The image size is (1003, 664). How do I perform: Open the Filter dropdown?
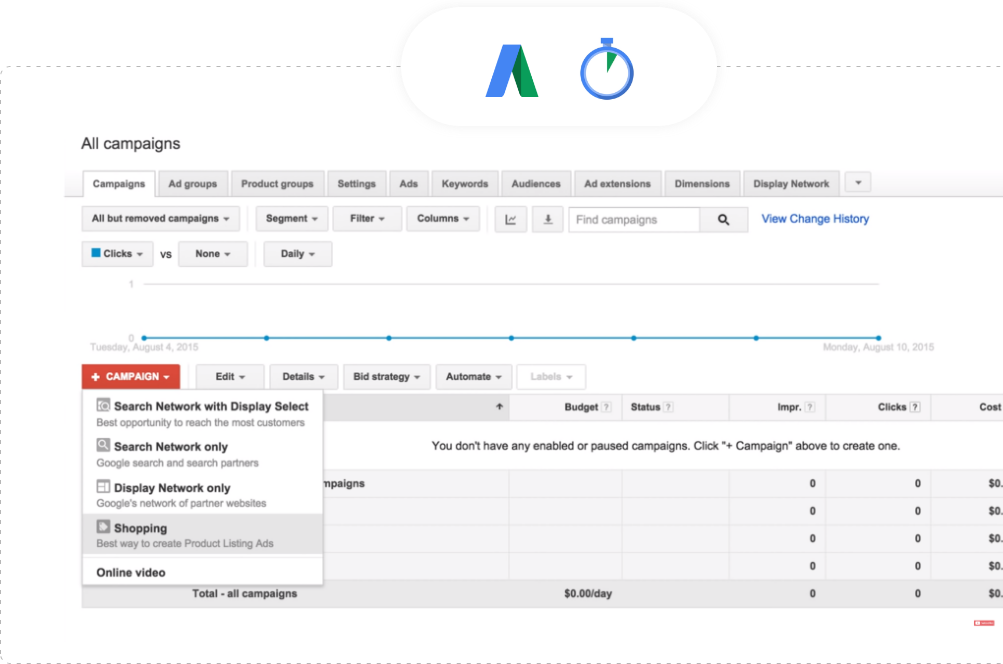(367, 219)
